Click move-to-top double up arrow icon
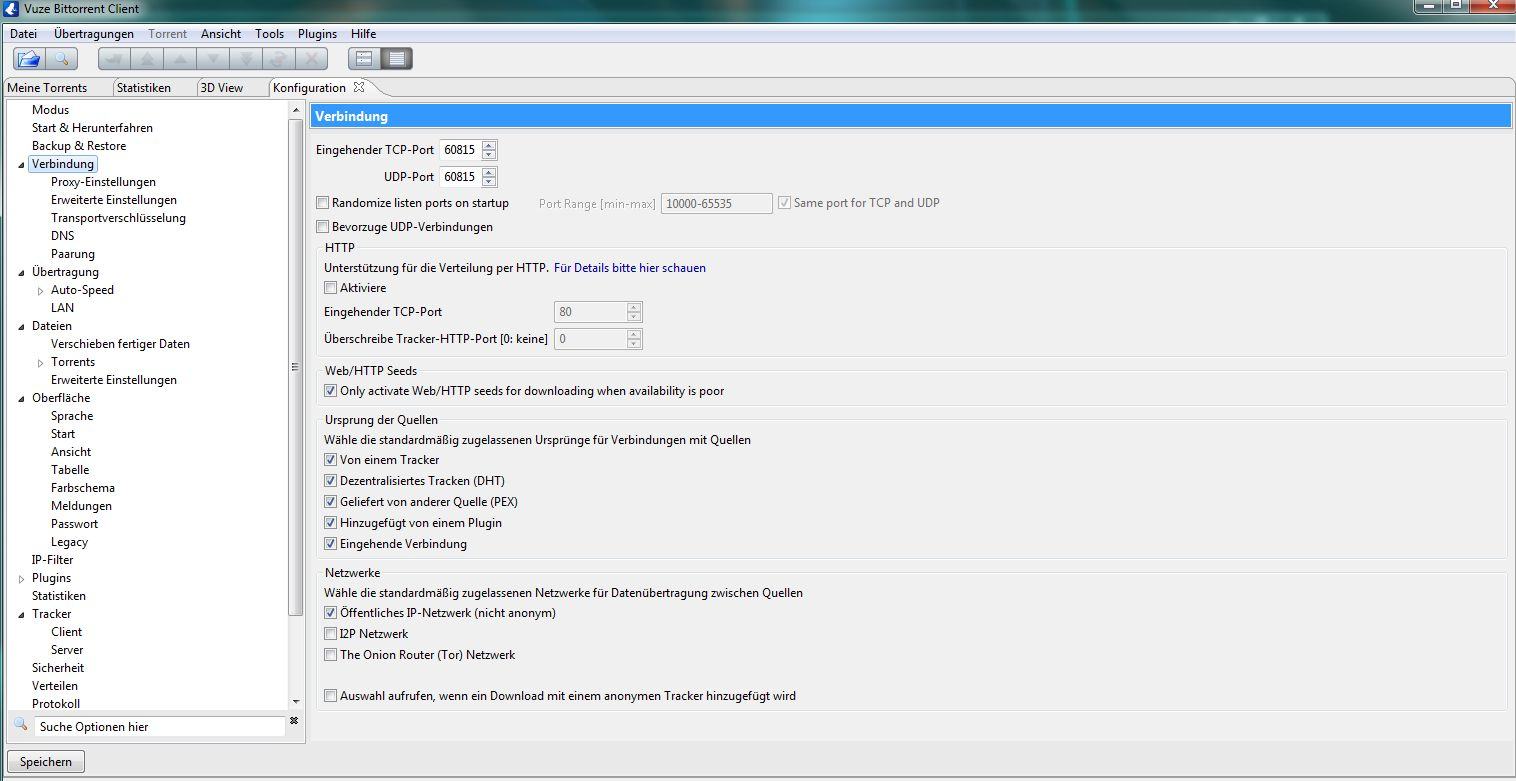 [147, 59]
